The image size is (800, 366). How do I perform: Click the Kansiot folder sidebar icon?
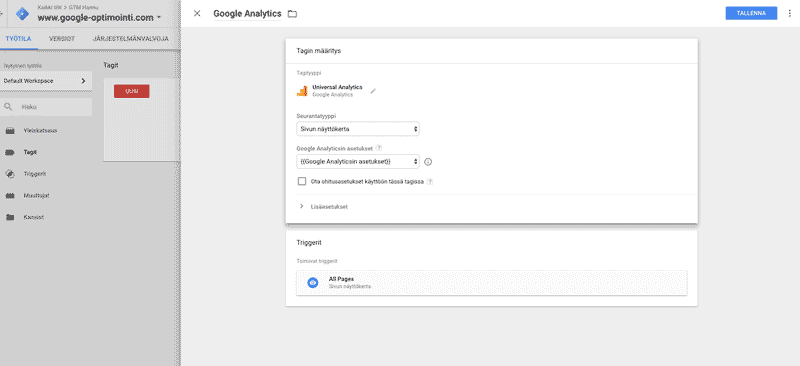[x=10, y=217]
